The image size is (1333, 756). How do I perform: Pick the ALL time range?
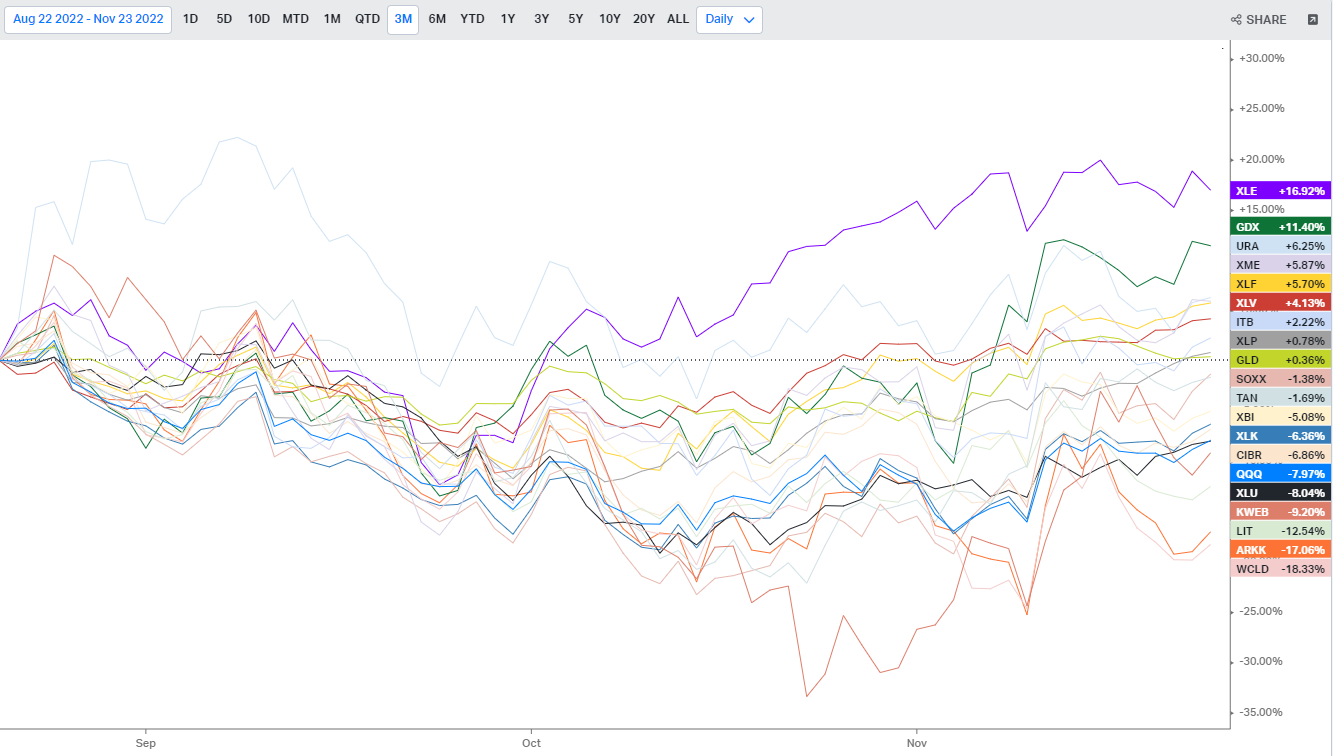678,20
